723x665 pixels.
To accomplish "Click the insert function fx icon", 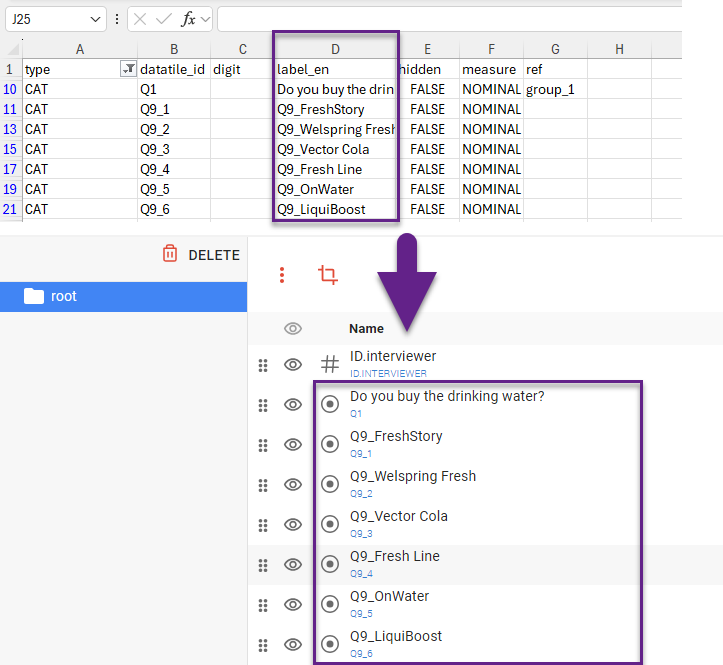I will 188,19.
